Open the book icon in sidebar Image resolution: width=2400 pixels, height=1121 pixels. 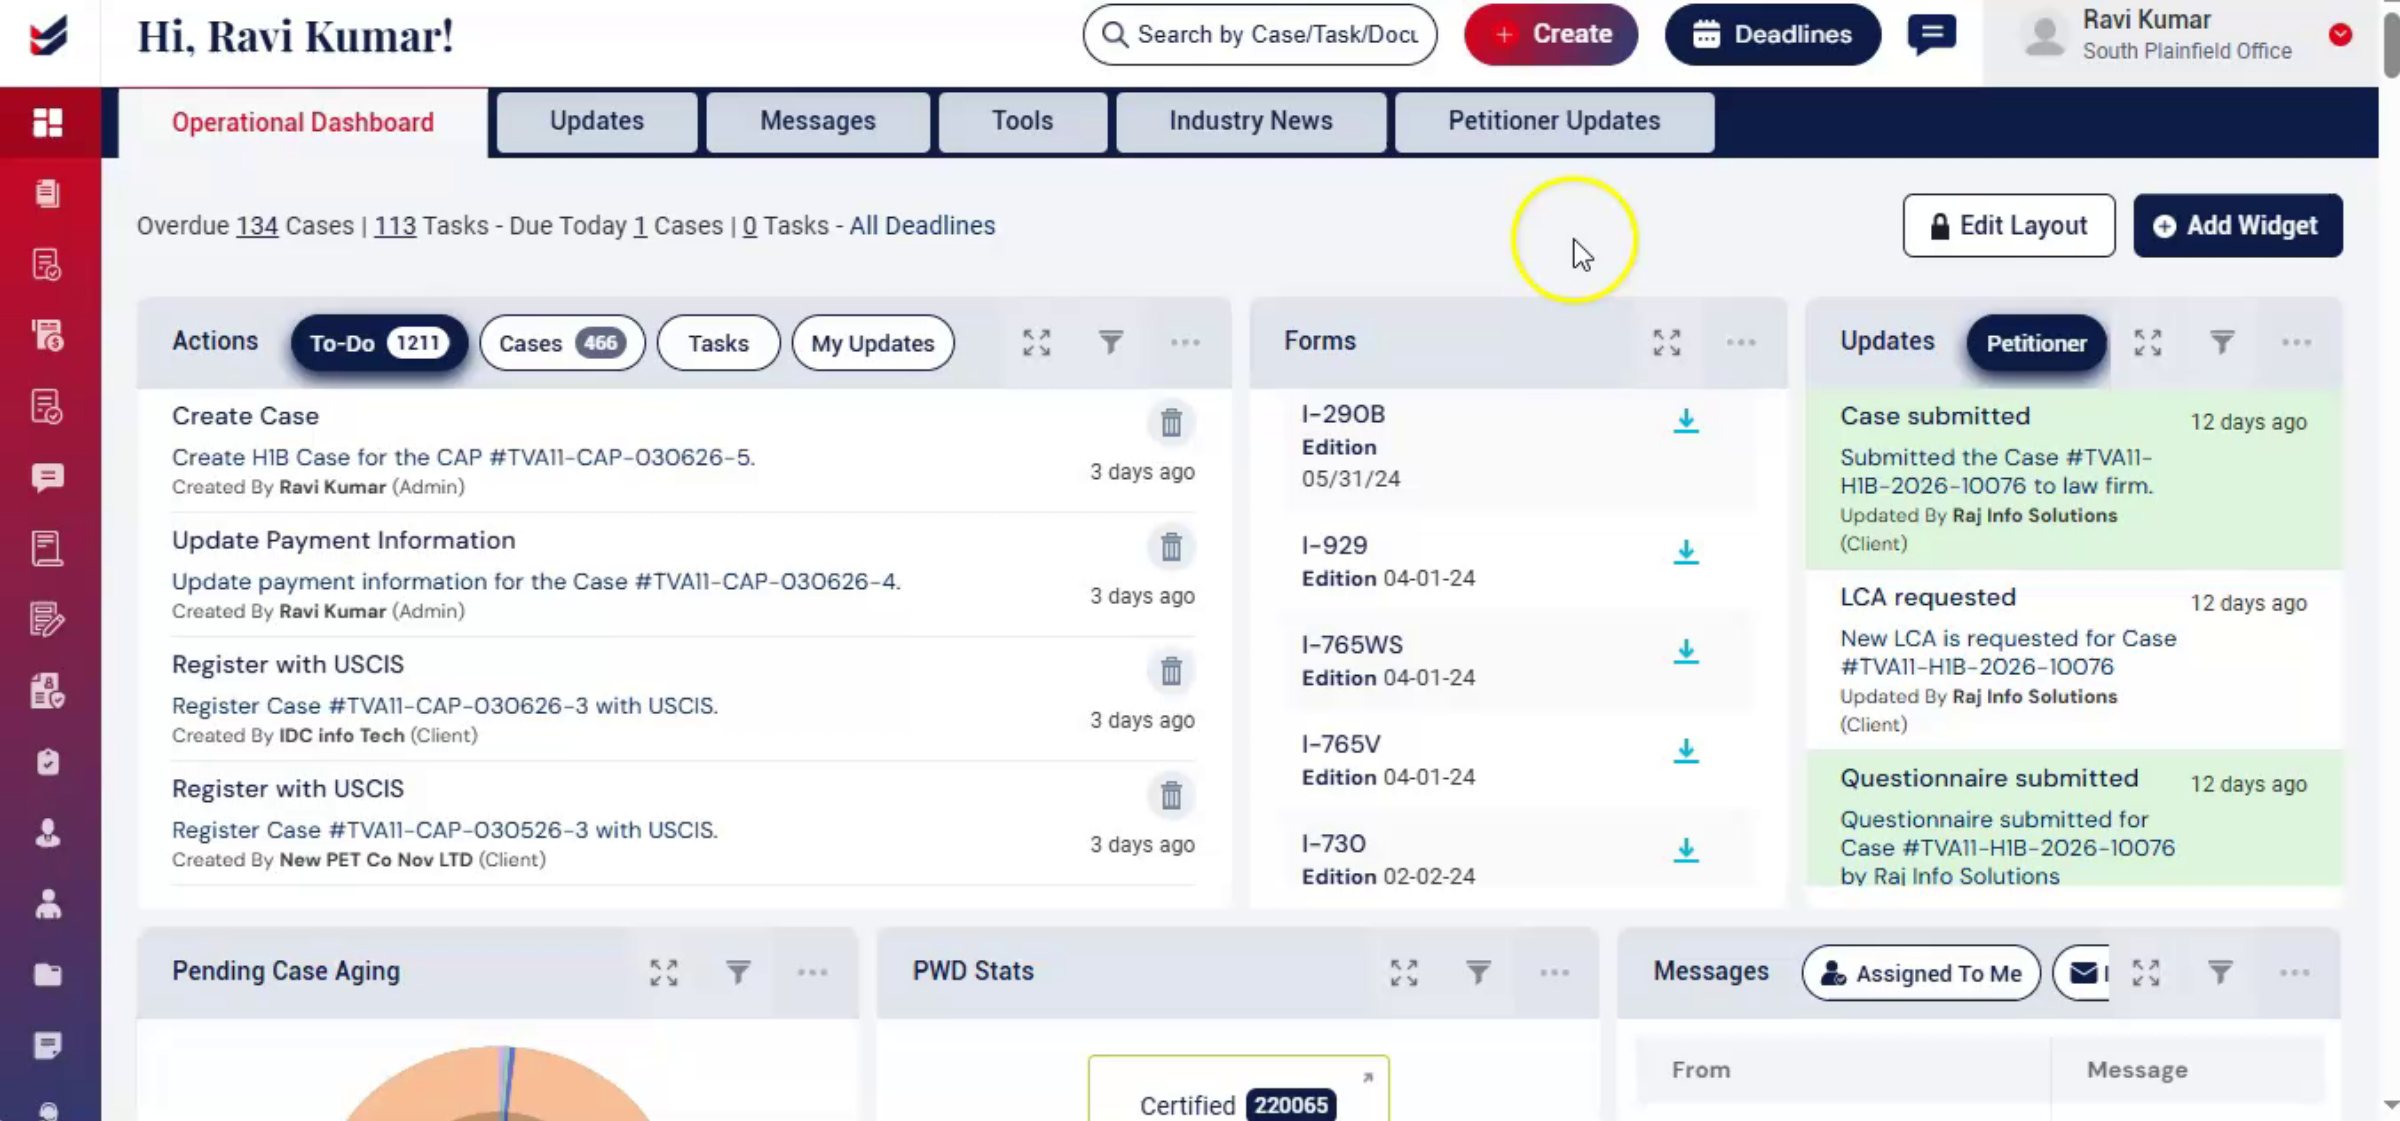47,548
